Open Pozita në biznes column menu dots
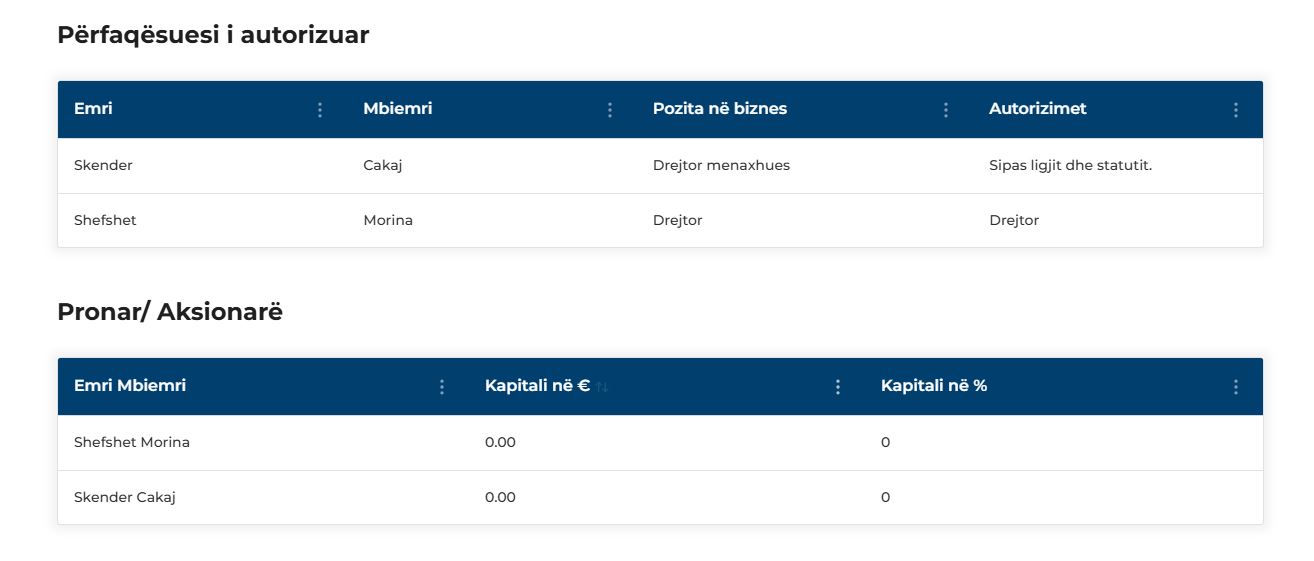Viewport: 1314px width, 561px height. (946, 110)
